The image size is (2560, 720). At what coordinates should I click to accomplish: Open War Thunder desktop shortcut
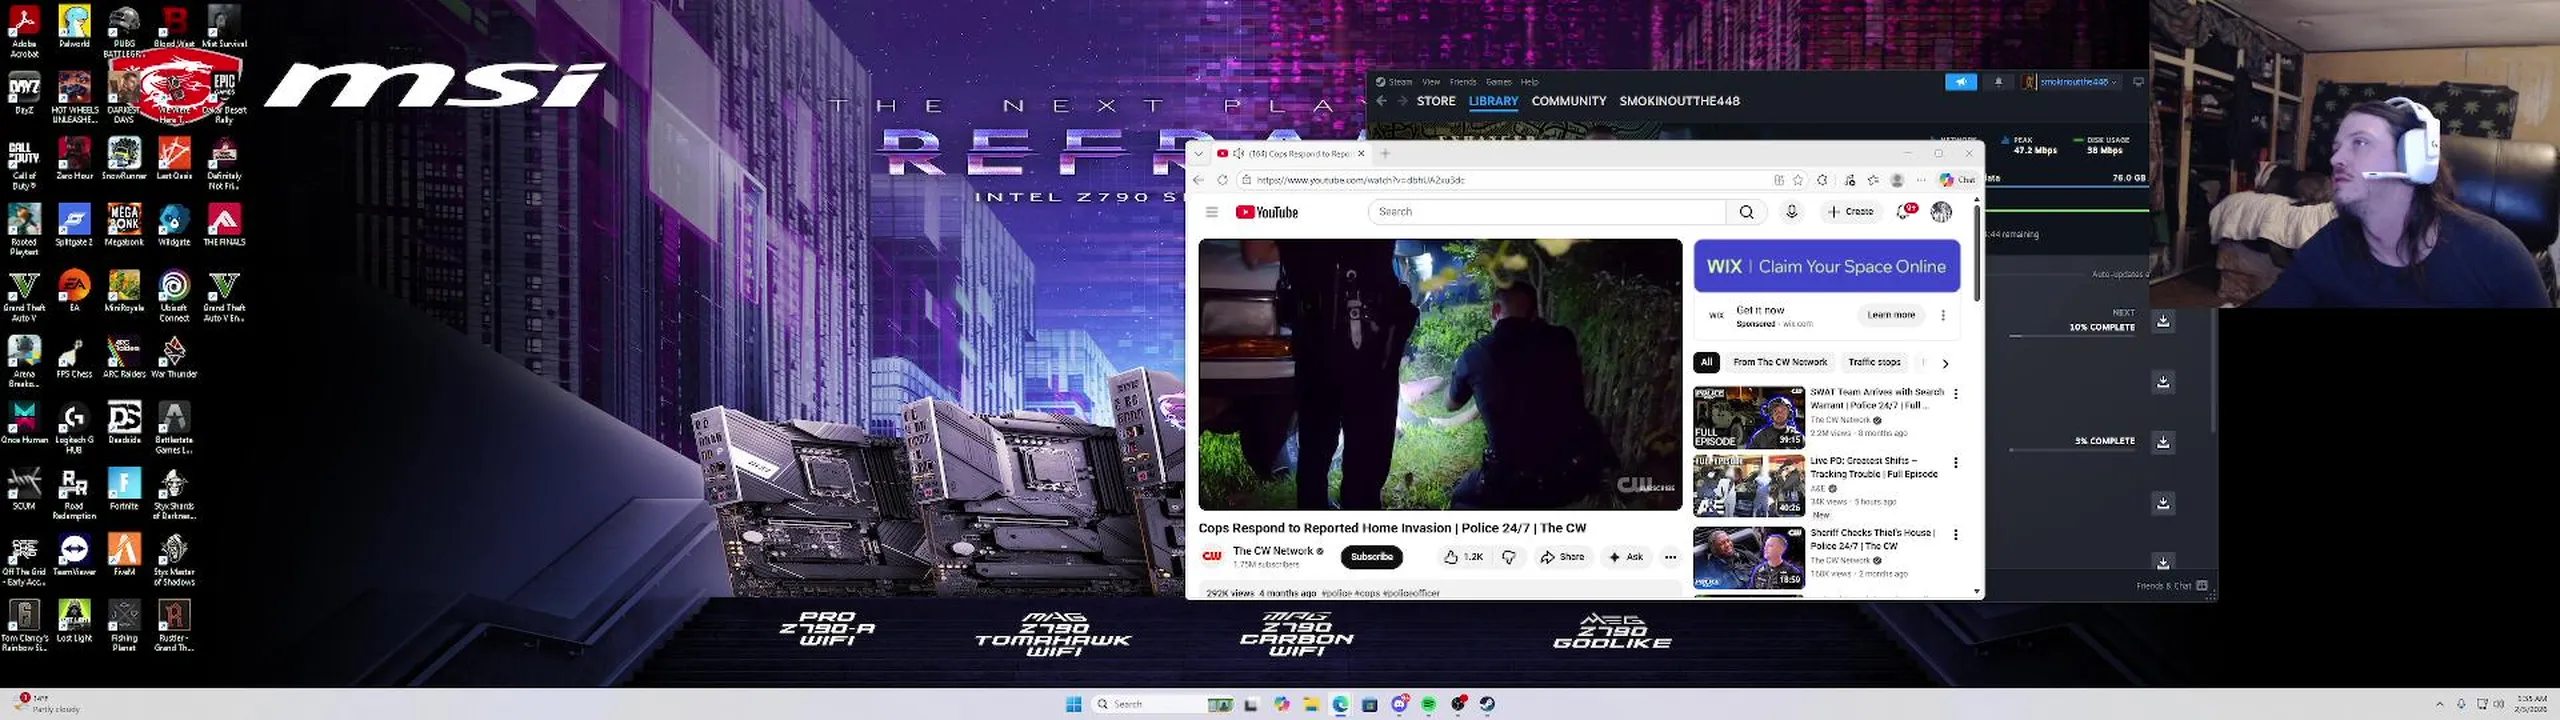point(174,357)
